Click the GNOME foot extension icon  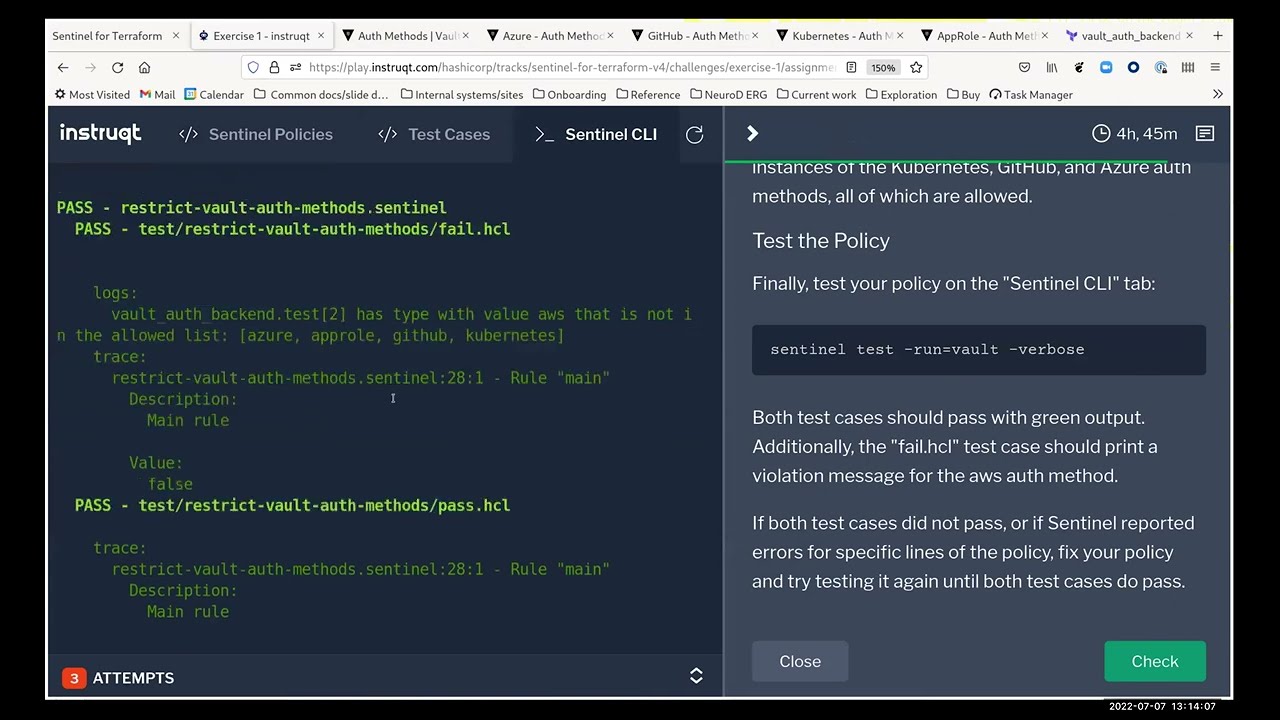(1078, 67)
